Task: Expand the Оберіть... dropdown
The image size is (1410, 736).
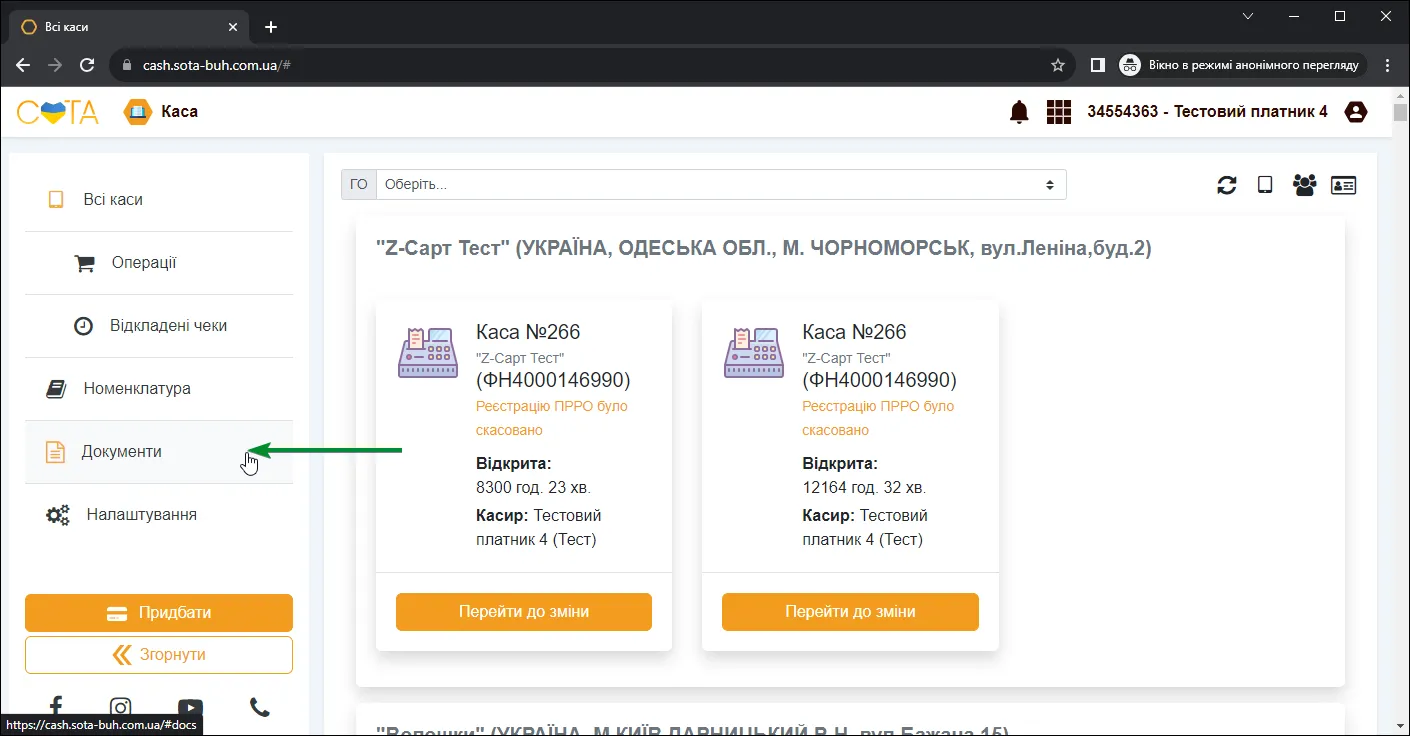Action: tap(721, 185)
